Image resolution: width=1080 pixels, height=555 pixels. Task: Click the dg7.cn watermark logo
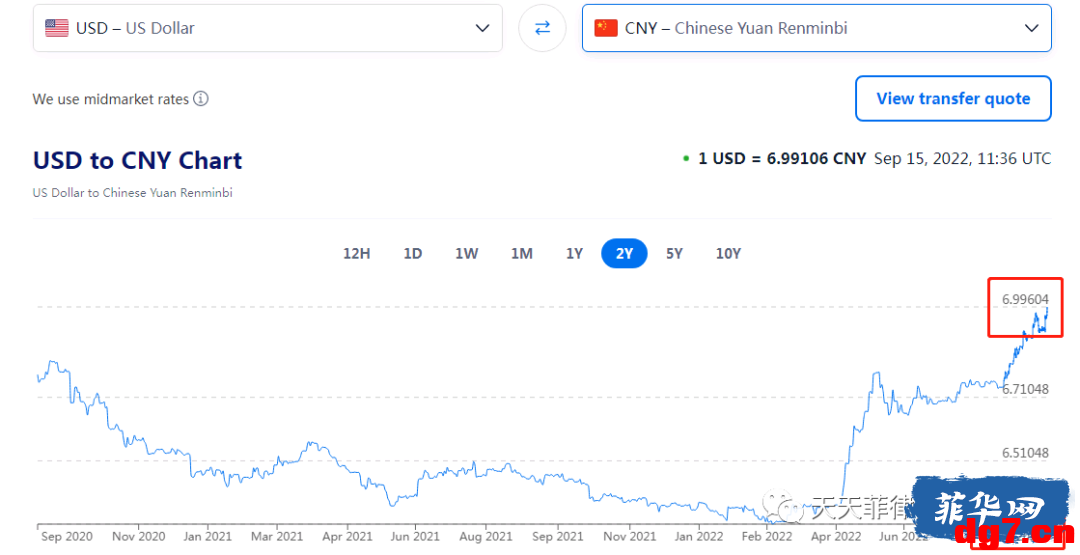coord(993,513)
